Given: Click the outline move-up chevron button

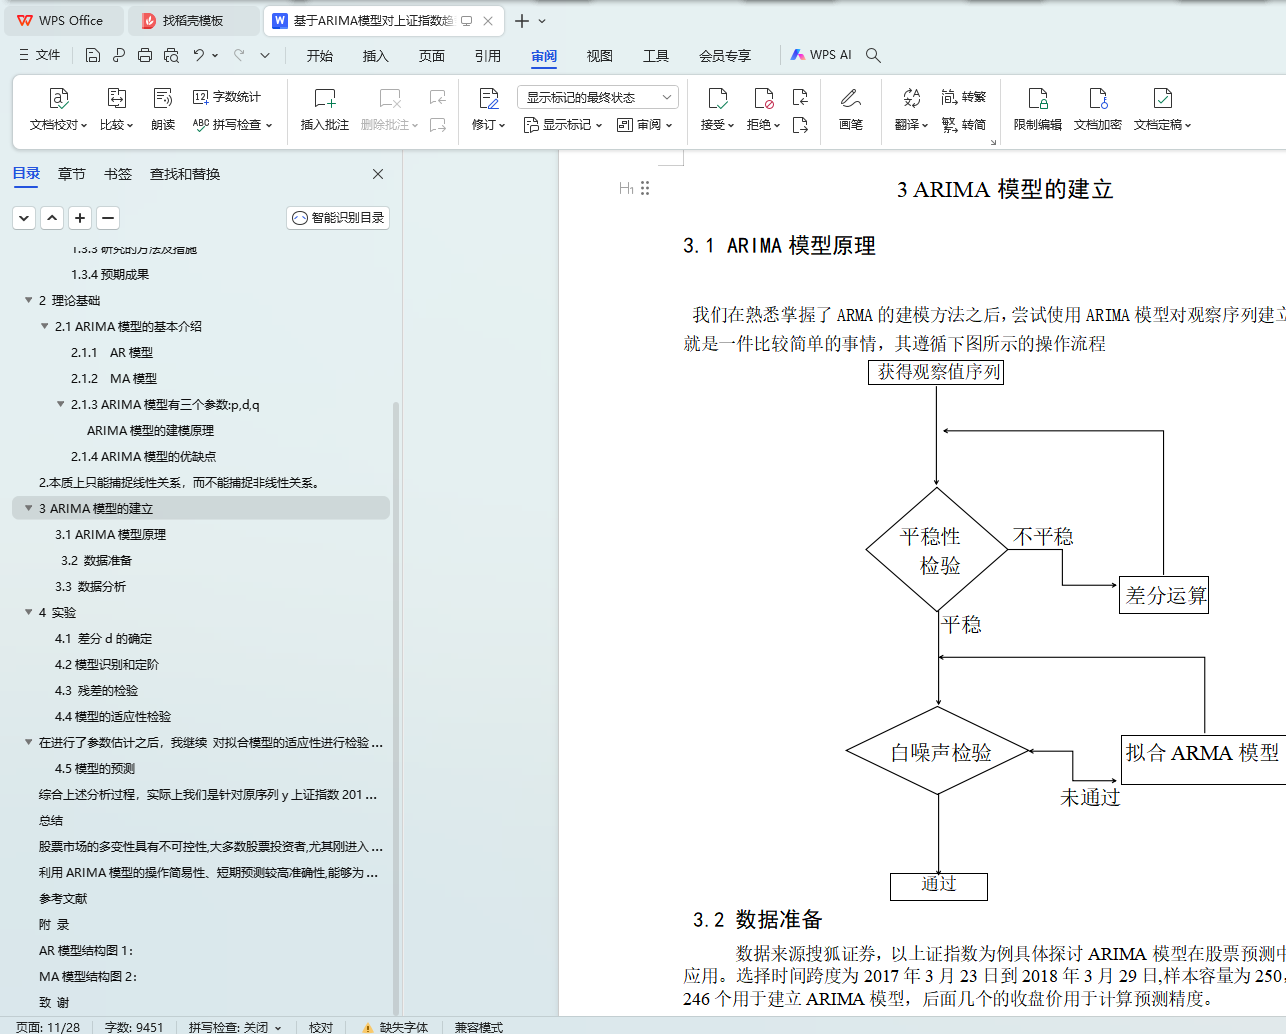Looking at the screenshot, I should pos(52,218).
